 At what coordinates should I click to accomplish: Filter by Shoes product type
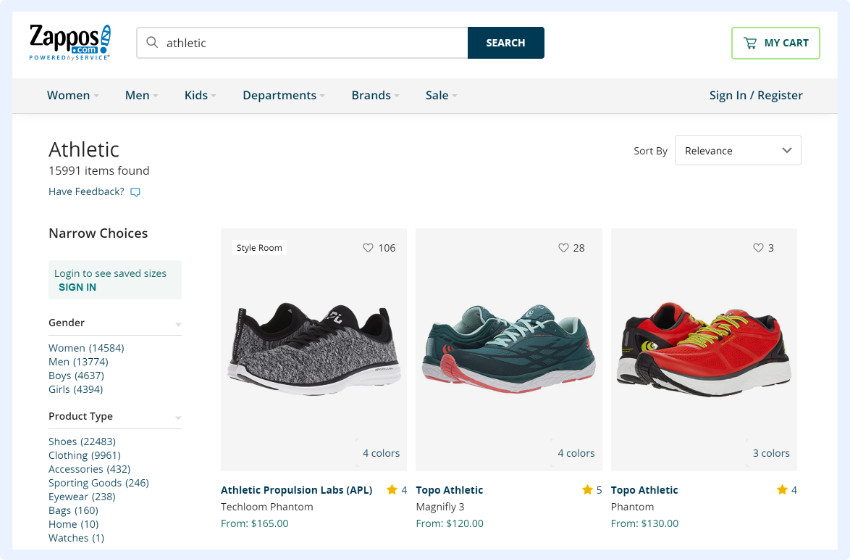click(x=81, y=441)
